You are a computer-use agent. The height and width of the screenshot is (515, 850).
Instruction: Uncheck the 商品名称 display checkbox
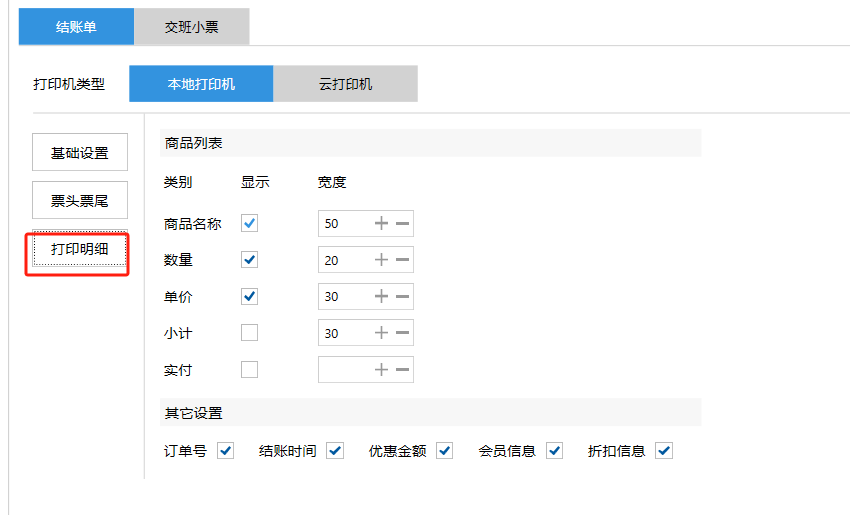coord(250,224)
